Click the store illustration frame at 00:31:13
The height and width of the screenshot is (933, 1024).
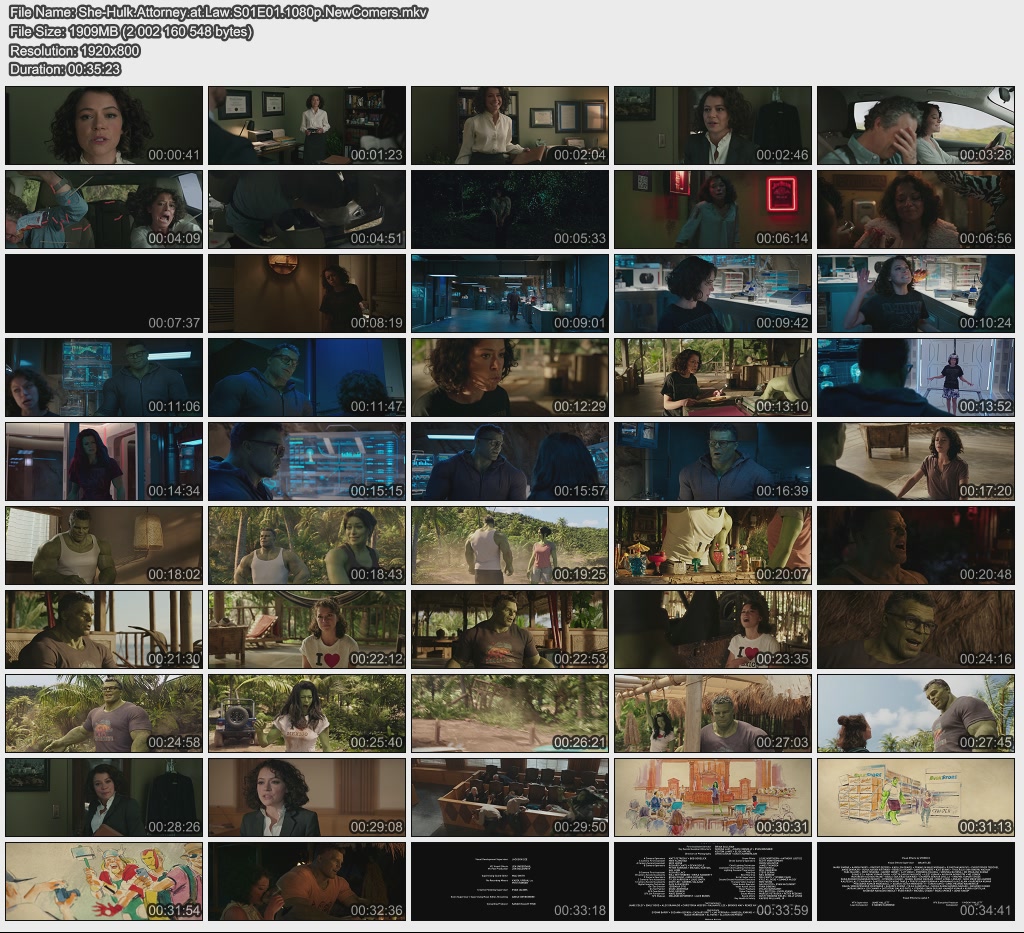tap(916, 798)
